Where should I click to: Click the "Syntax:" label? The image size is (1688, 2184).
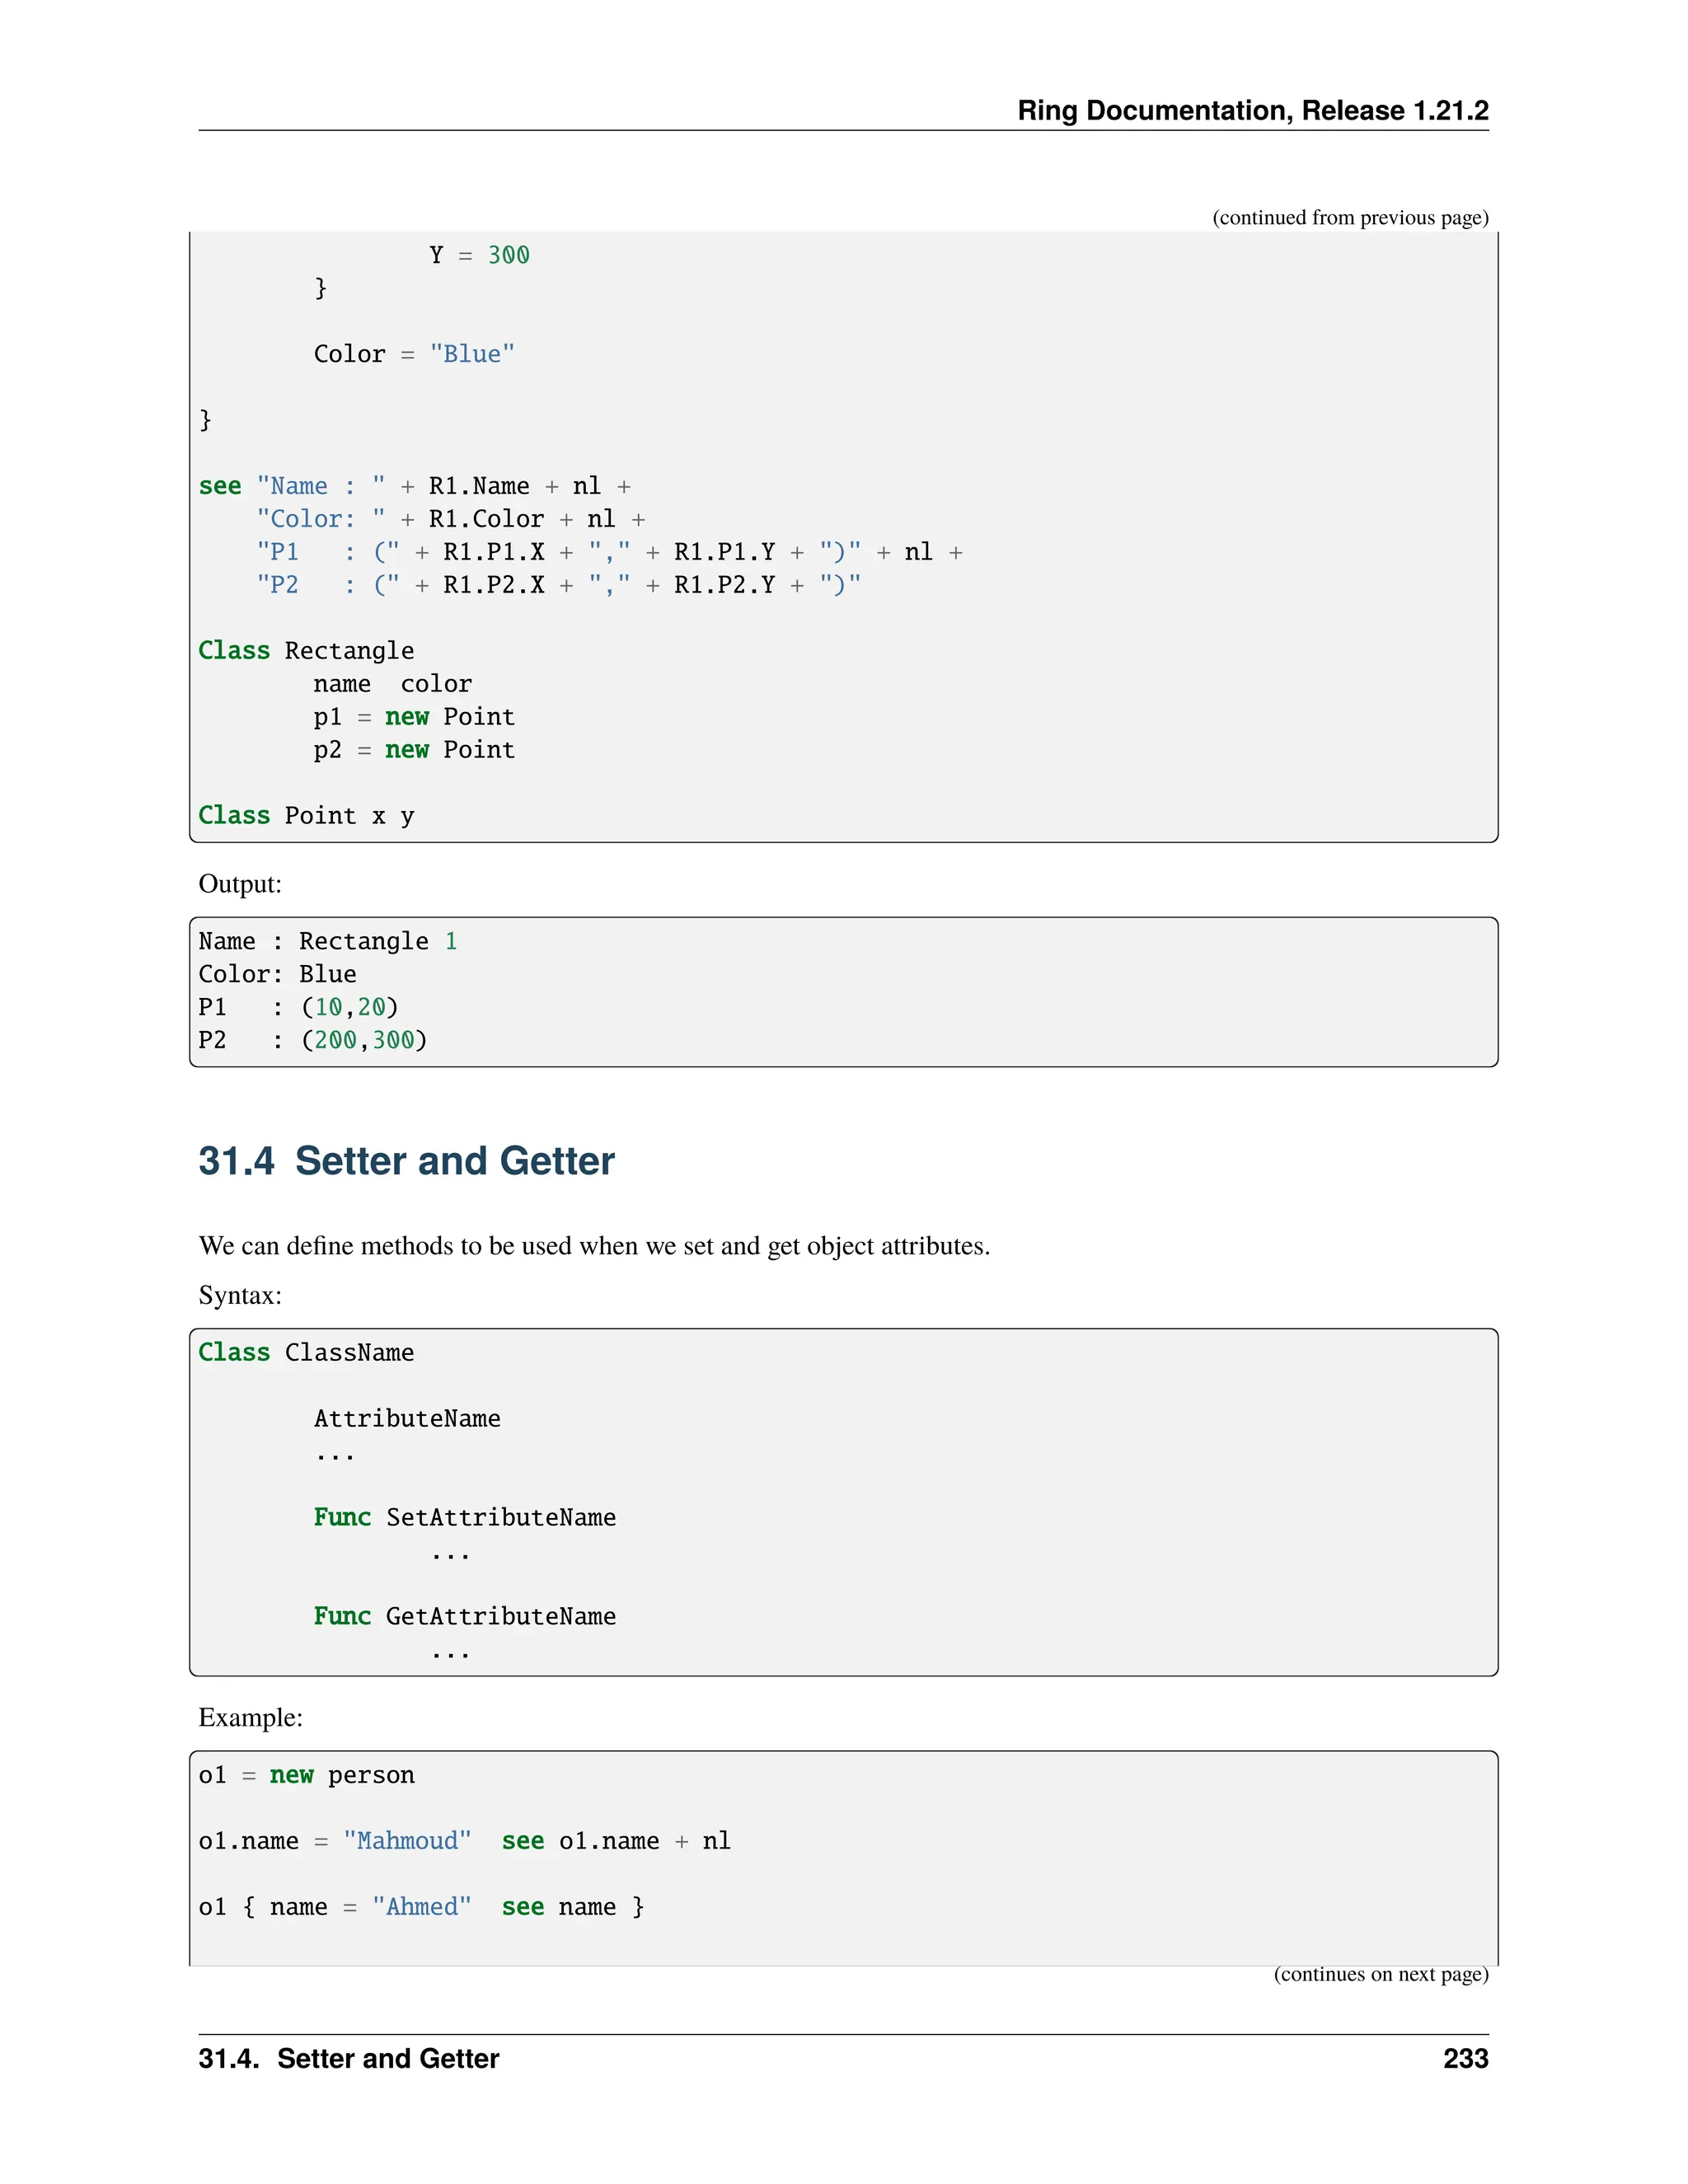(240, 1295)
